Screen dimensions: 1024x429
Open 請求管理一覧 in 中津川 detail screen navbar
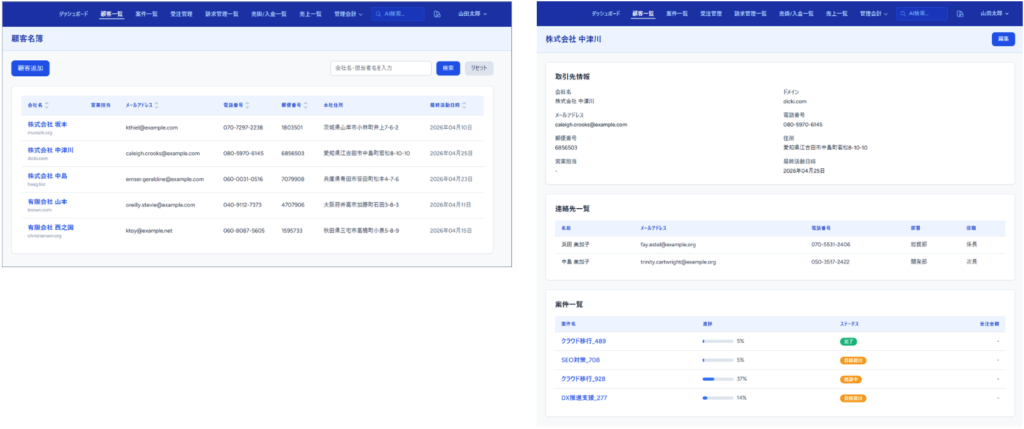point(750,14)
